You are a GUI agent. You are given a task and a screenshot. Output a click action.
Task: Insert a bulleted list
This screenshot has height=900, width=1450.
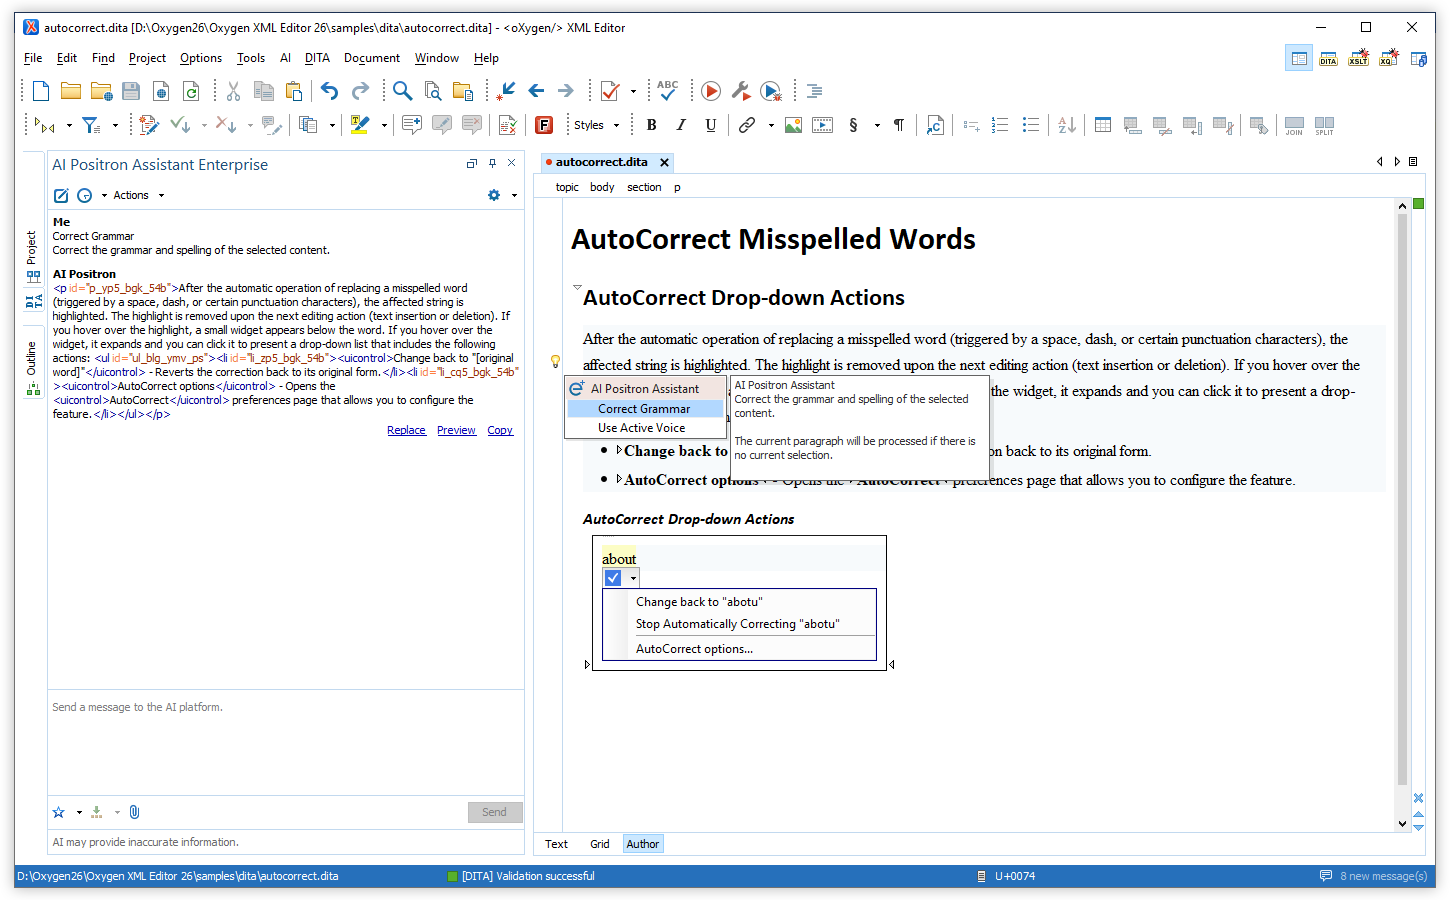(x=1031, y=125)
